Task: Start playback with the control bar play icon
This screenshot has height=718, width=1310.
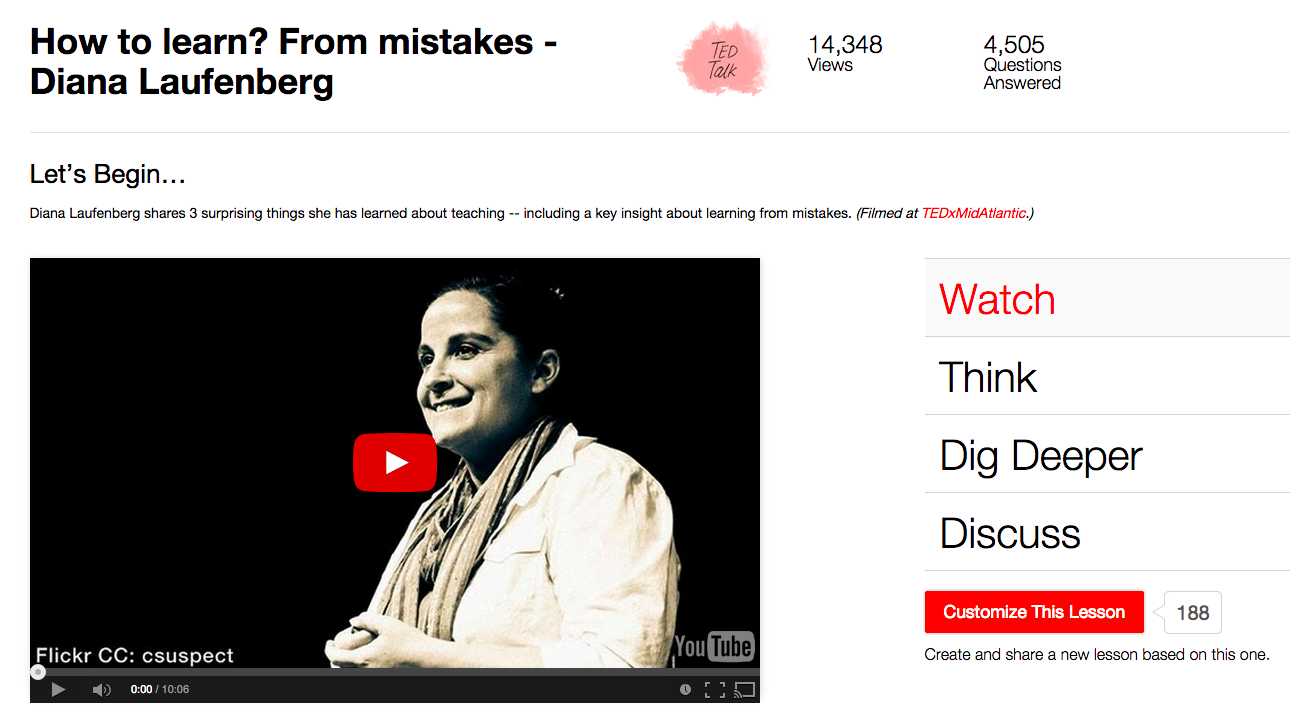Action: pyautogui.click(x=58, y=689)
